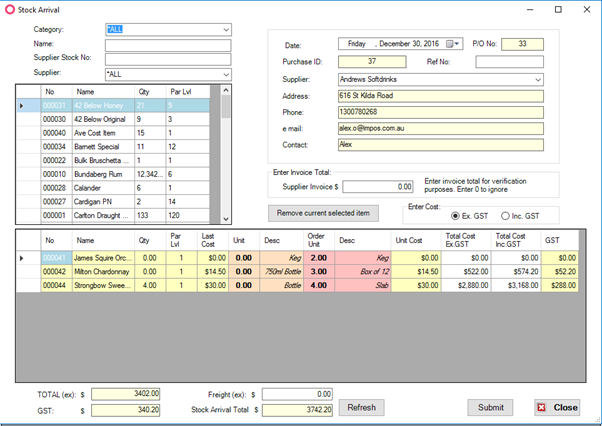The height and width of the screenshot is (426, 602).
Task: Click the Phone field 1300780268
Action: click(441, 112)
